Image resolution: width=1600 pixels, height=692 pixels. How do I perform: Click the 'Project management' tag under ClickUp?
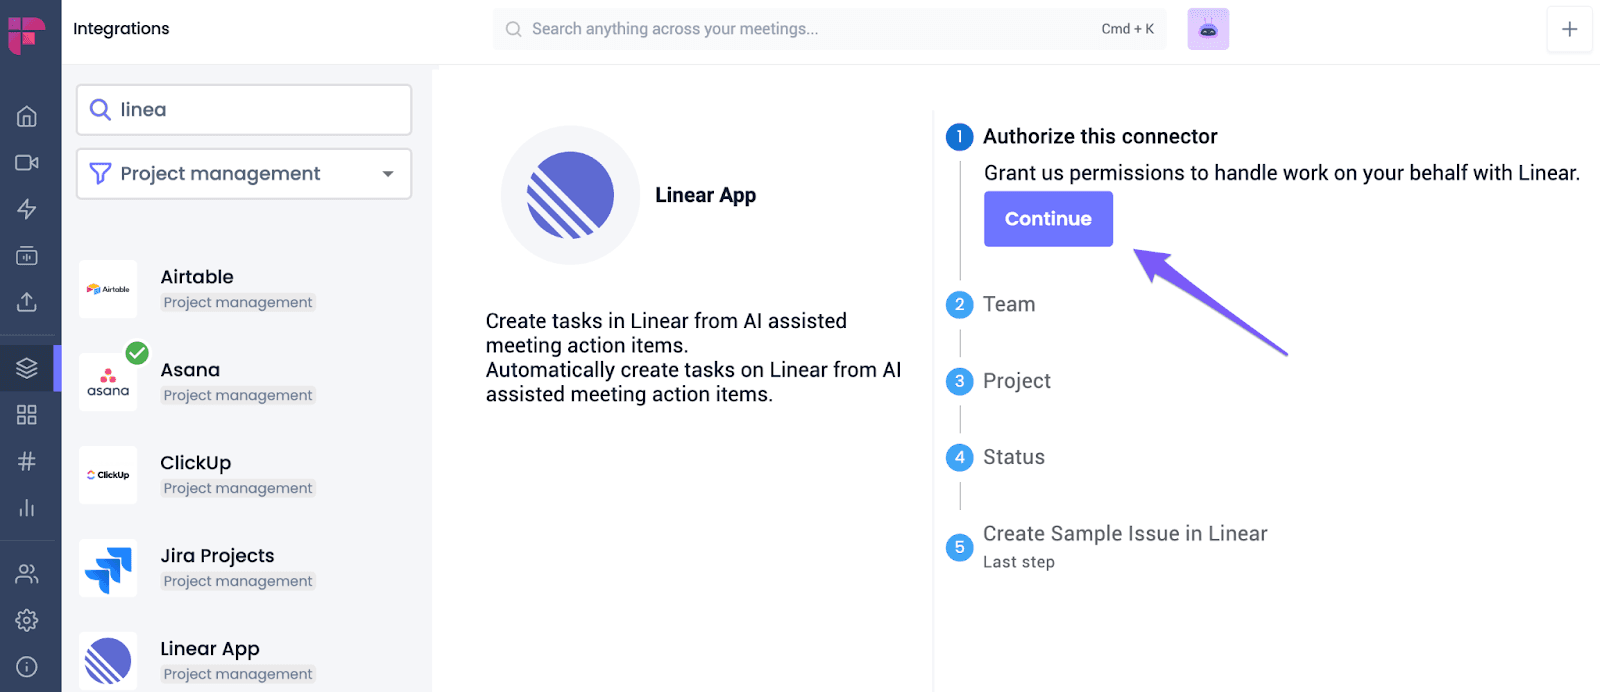[238, 488]
